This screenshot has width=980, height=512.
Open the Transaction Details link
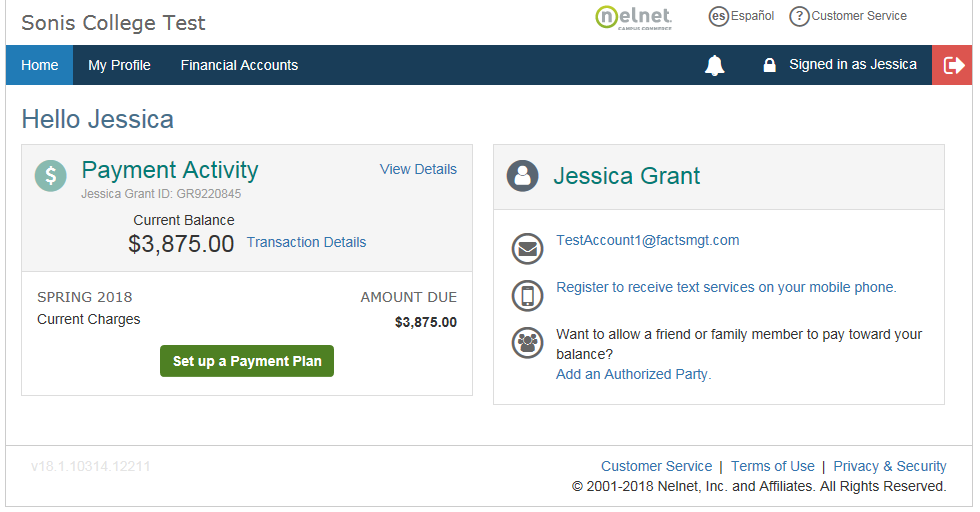[x=306, y=242]
